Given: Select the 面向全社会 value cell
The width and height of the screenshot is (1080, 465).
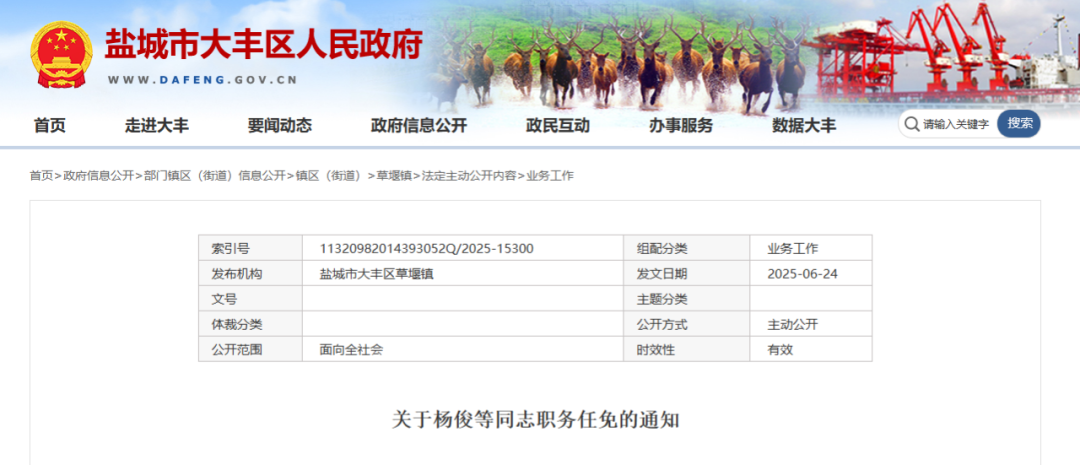Looking at the screenshot, I should click(x=463, y=349).
